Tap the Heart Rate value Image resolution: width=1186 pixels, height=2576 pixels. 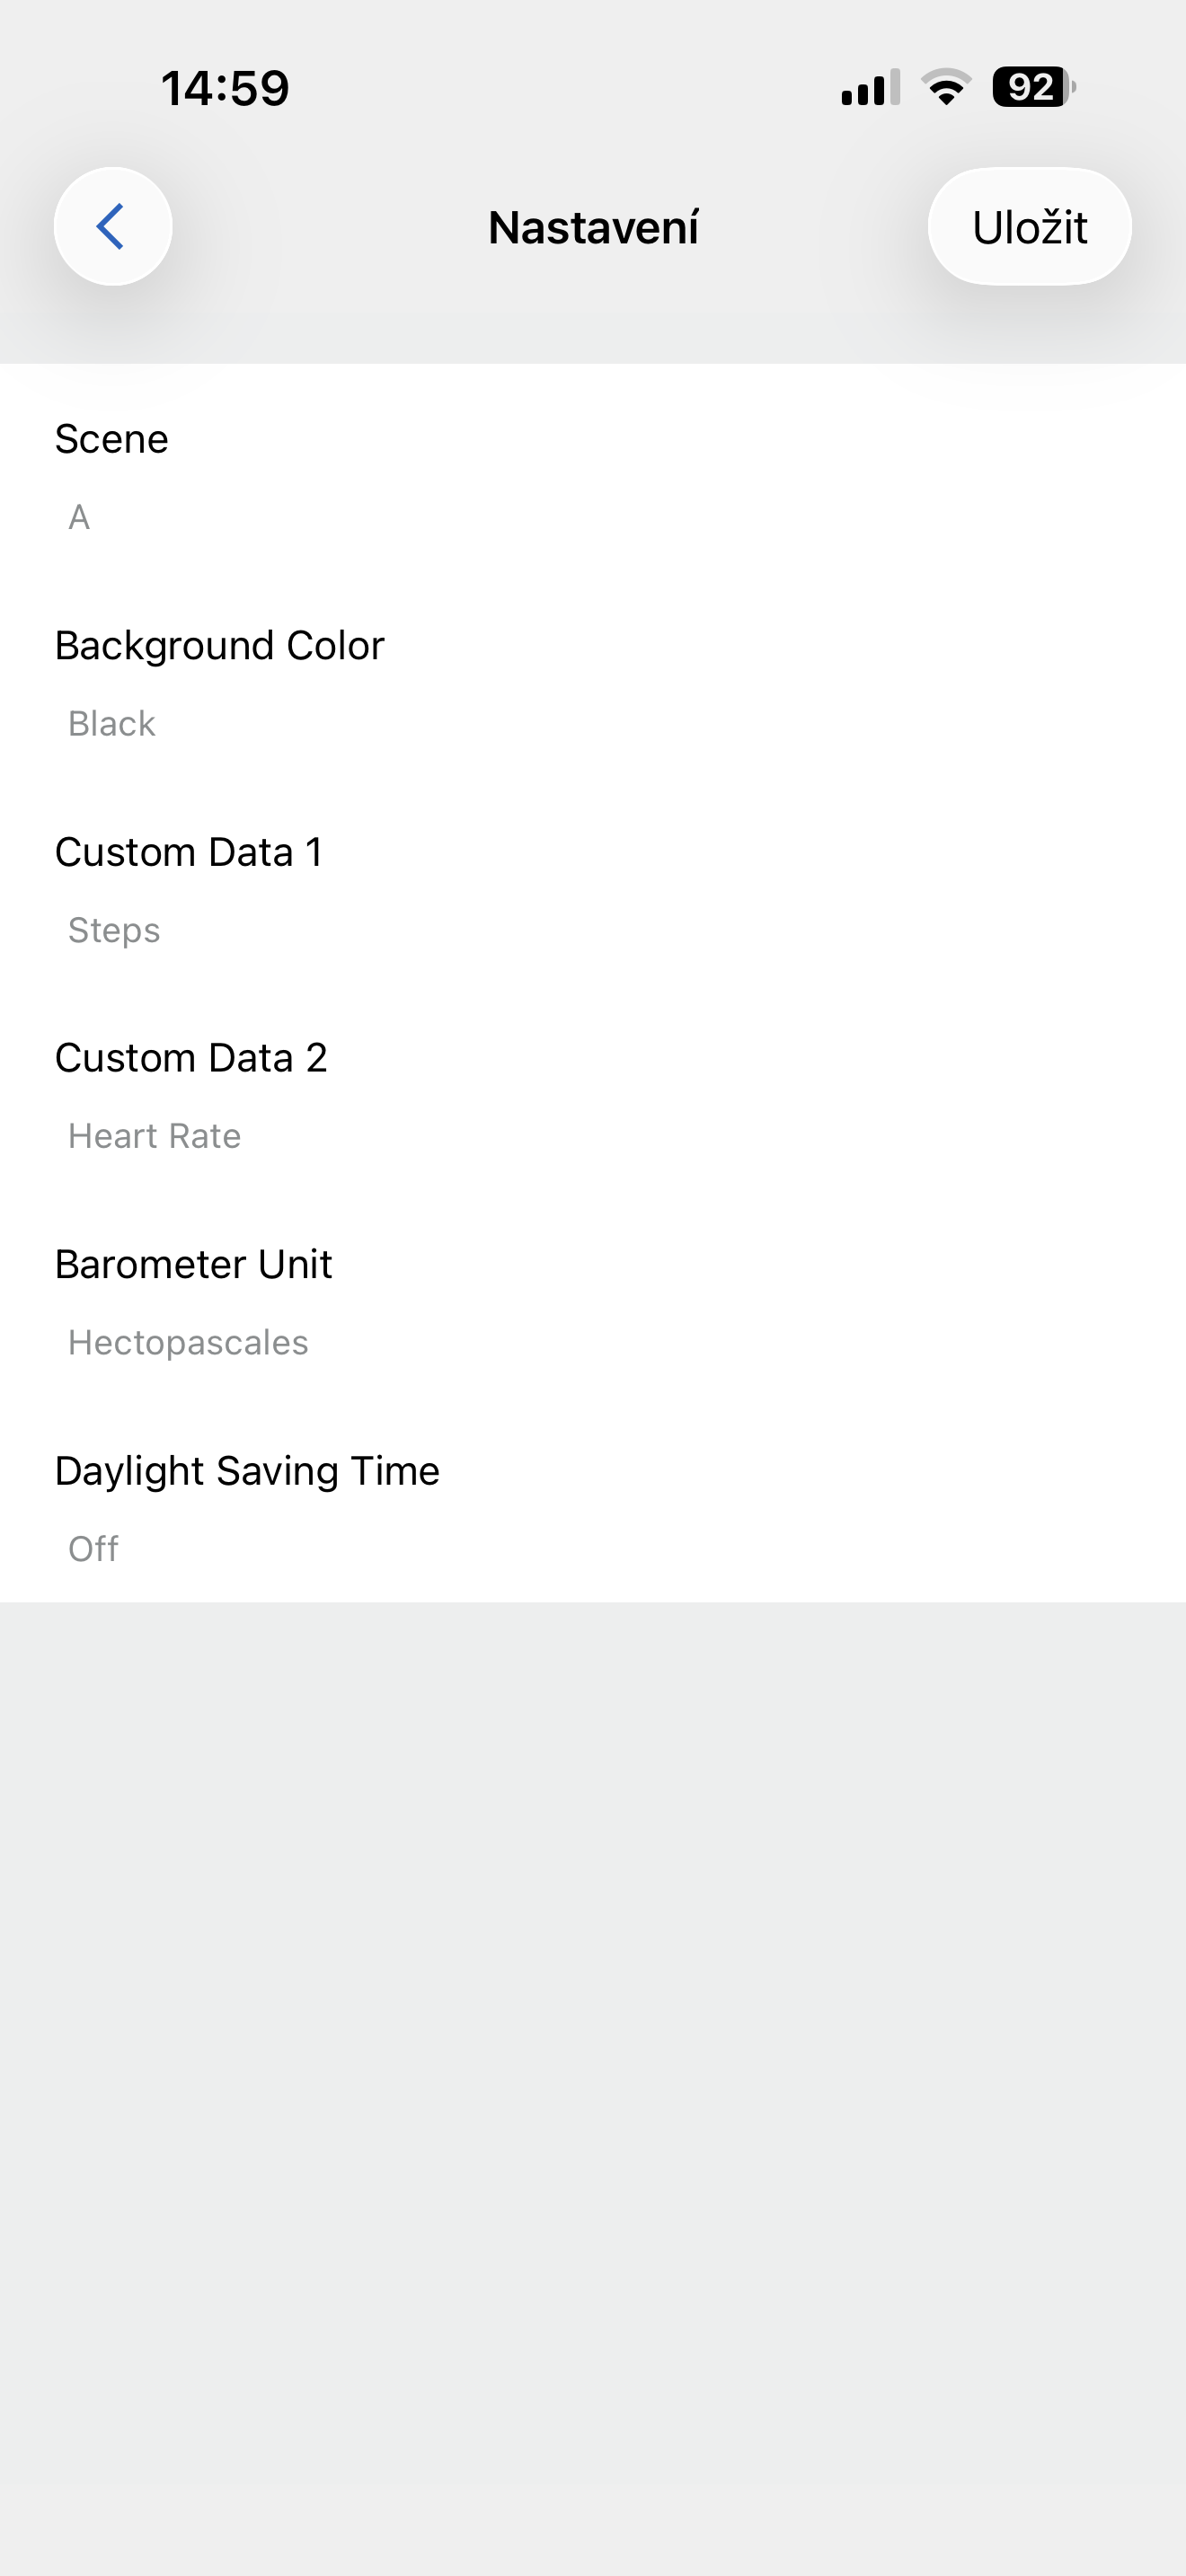tap(155, 1136)
